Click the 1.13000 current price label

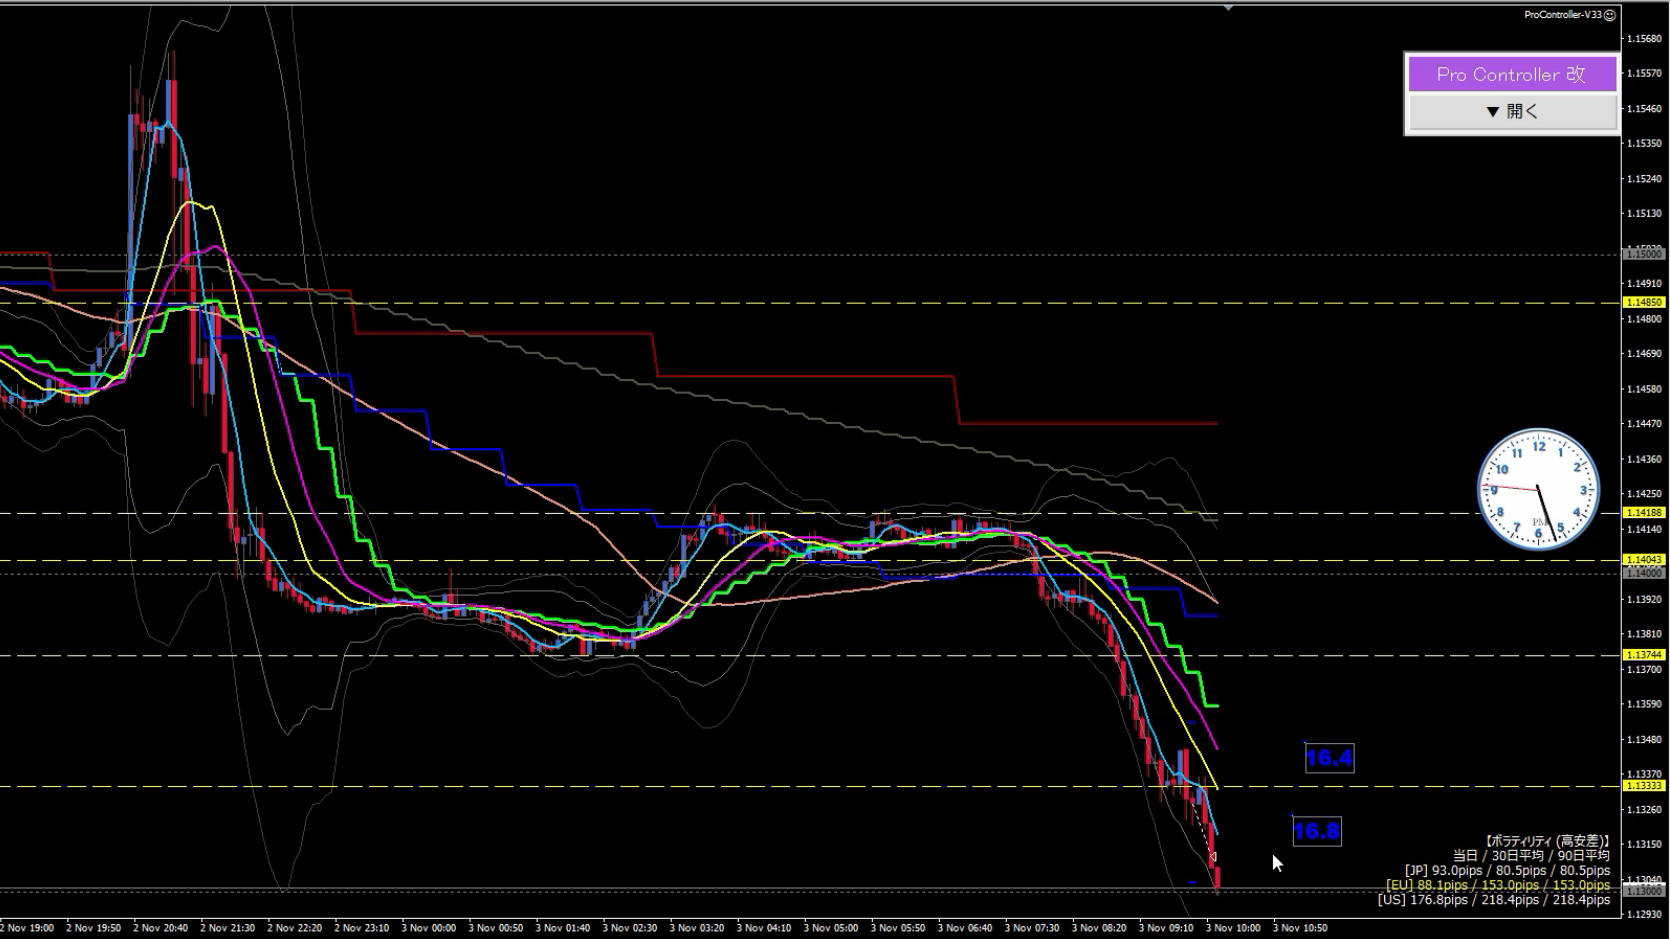coord(1644,890)
